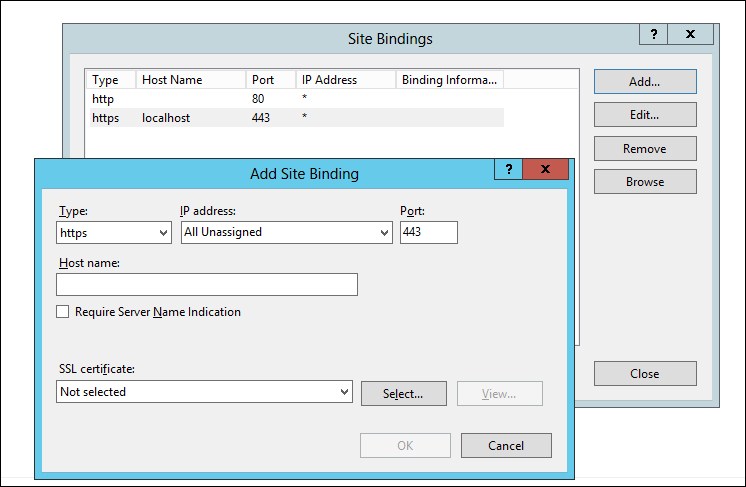This screenshot has height=487, width=746.
Task: Click the Browse button
Action: (x=645, y=182)
